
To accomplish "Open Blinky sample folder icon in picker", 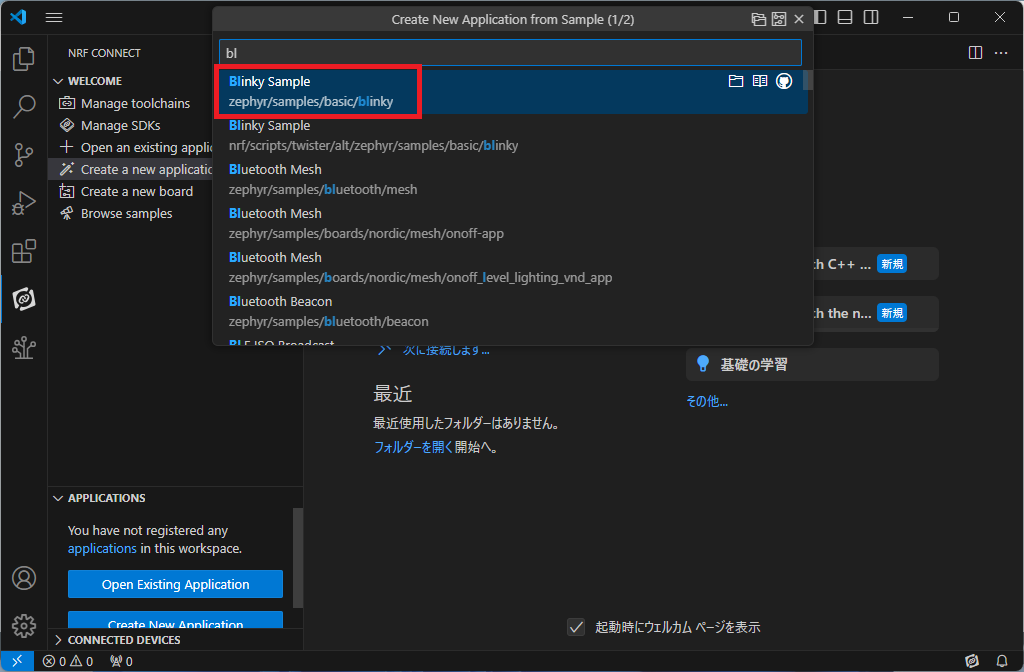I will [x=736, y=81].
